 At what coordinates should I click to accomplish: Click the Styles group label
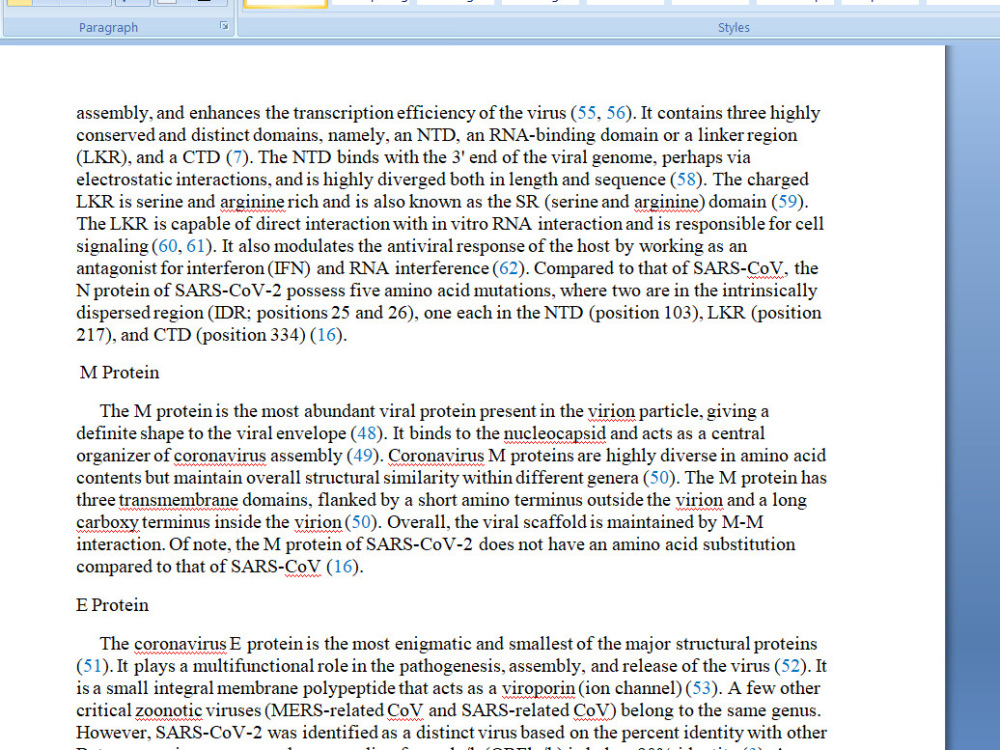733,27
